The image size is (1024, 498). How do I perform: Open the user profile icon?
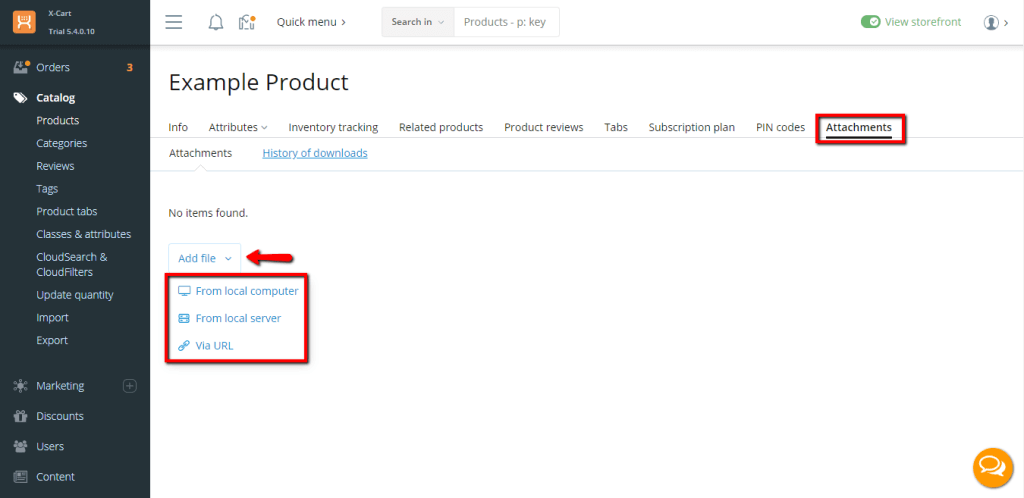991,22
